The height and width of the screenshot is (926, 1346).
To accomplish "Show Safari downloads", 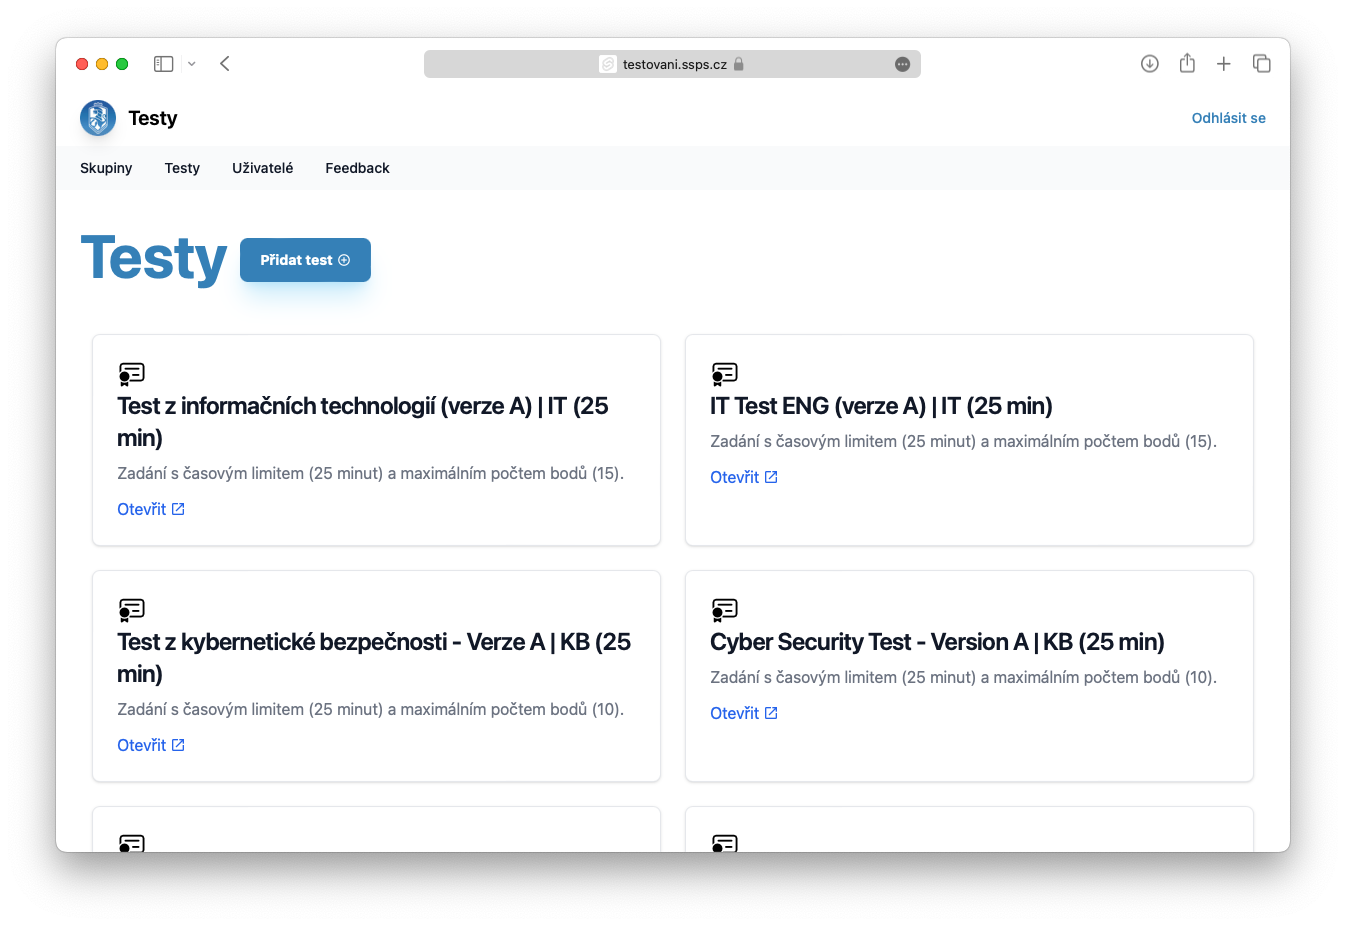I will (x=1150, y=64).
